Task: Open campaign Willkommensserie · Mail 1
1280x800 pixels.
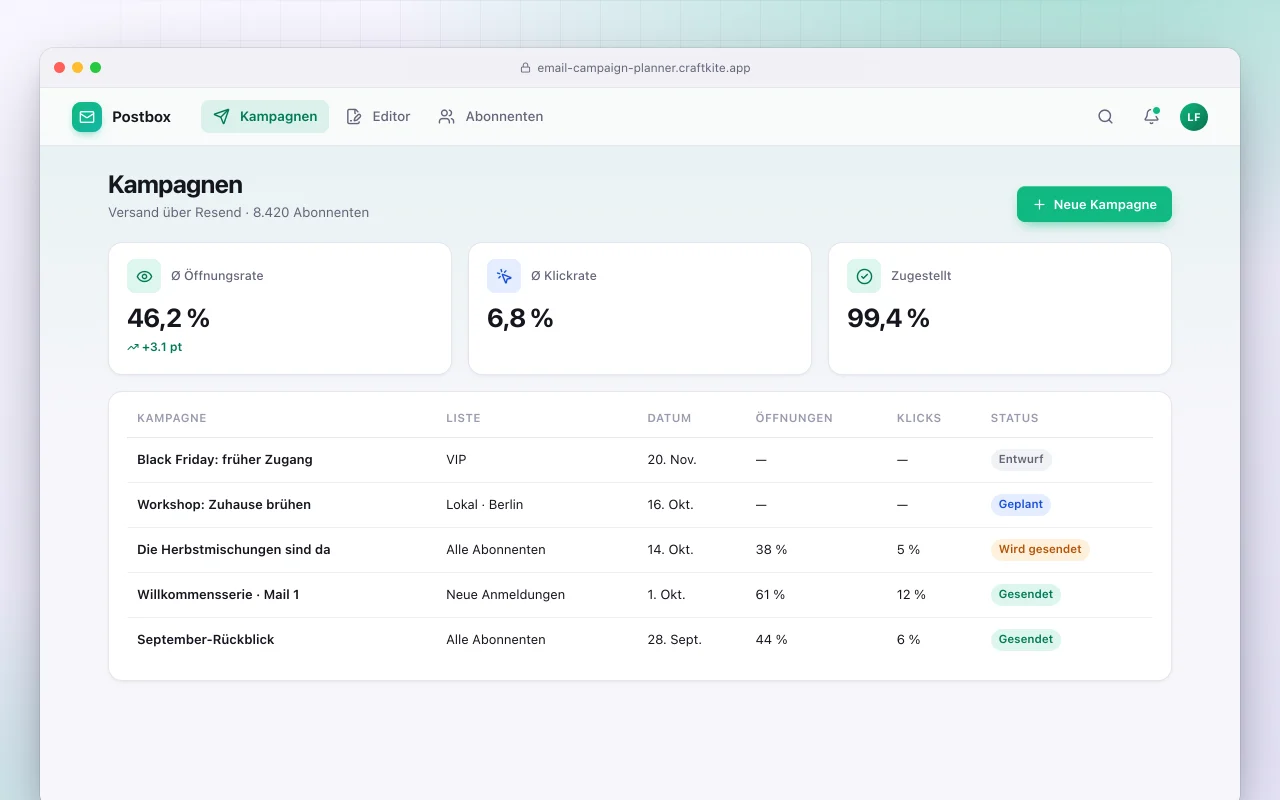Action: [x=218, y=595]
